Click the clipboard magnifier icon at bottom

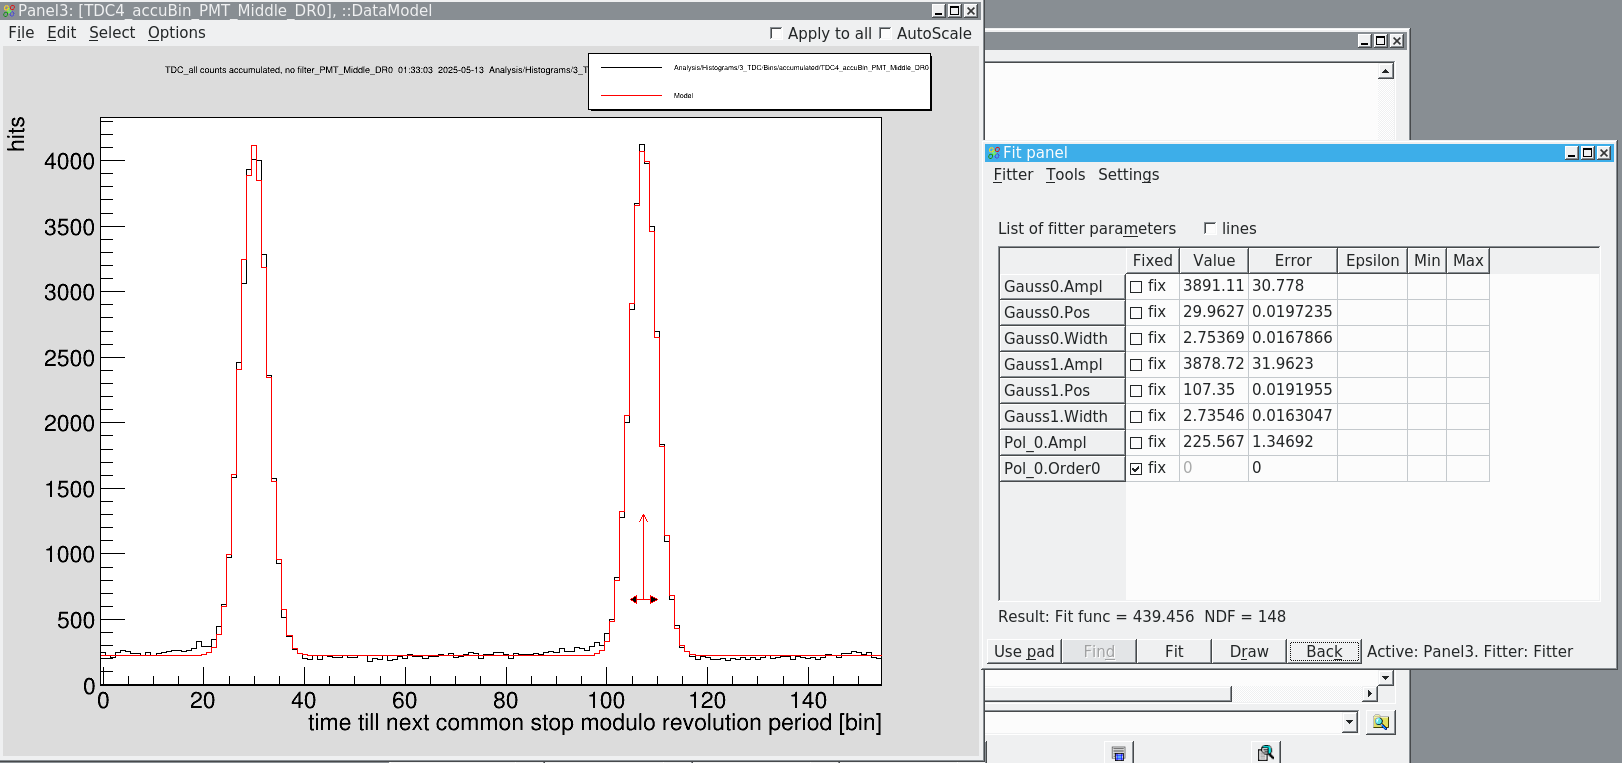pos(1266,752)
